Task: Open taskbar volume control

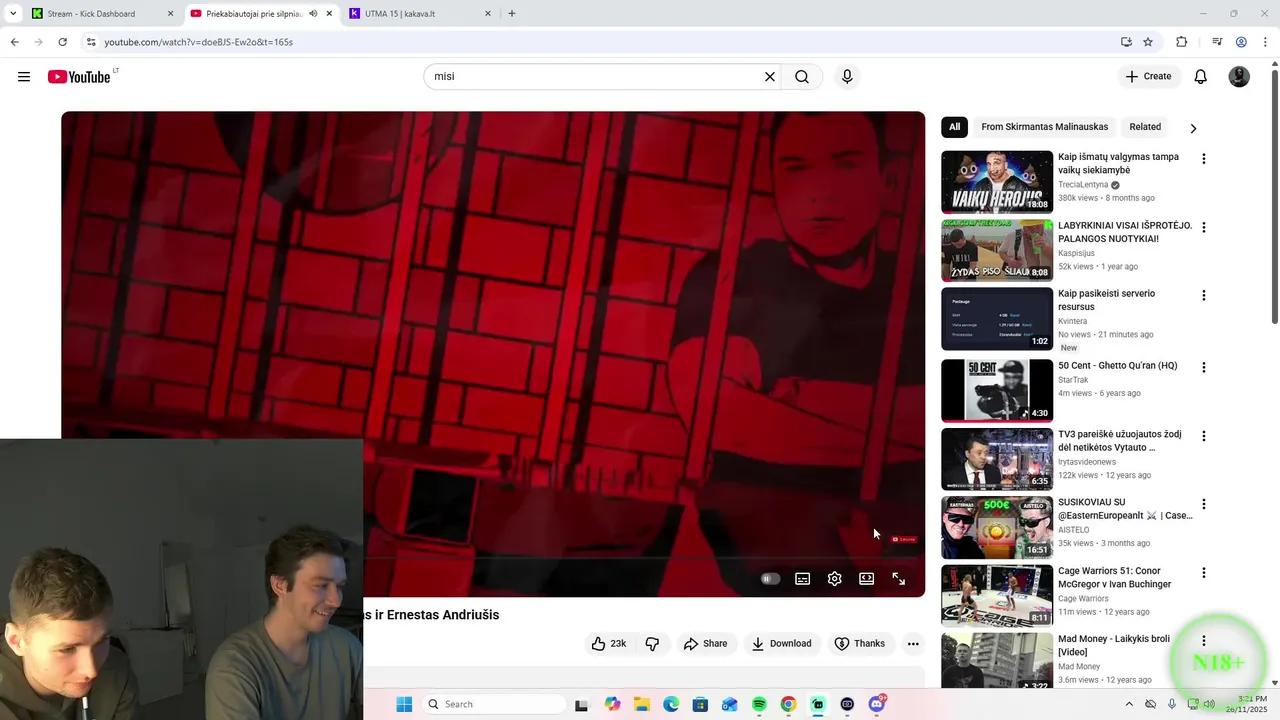Action: pos(1209,705)
